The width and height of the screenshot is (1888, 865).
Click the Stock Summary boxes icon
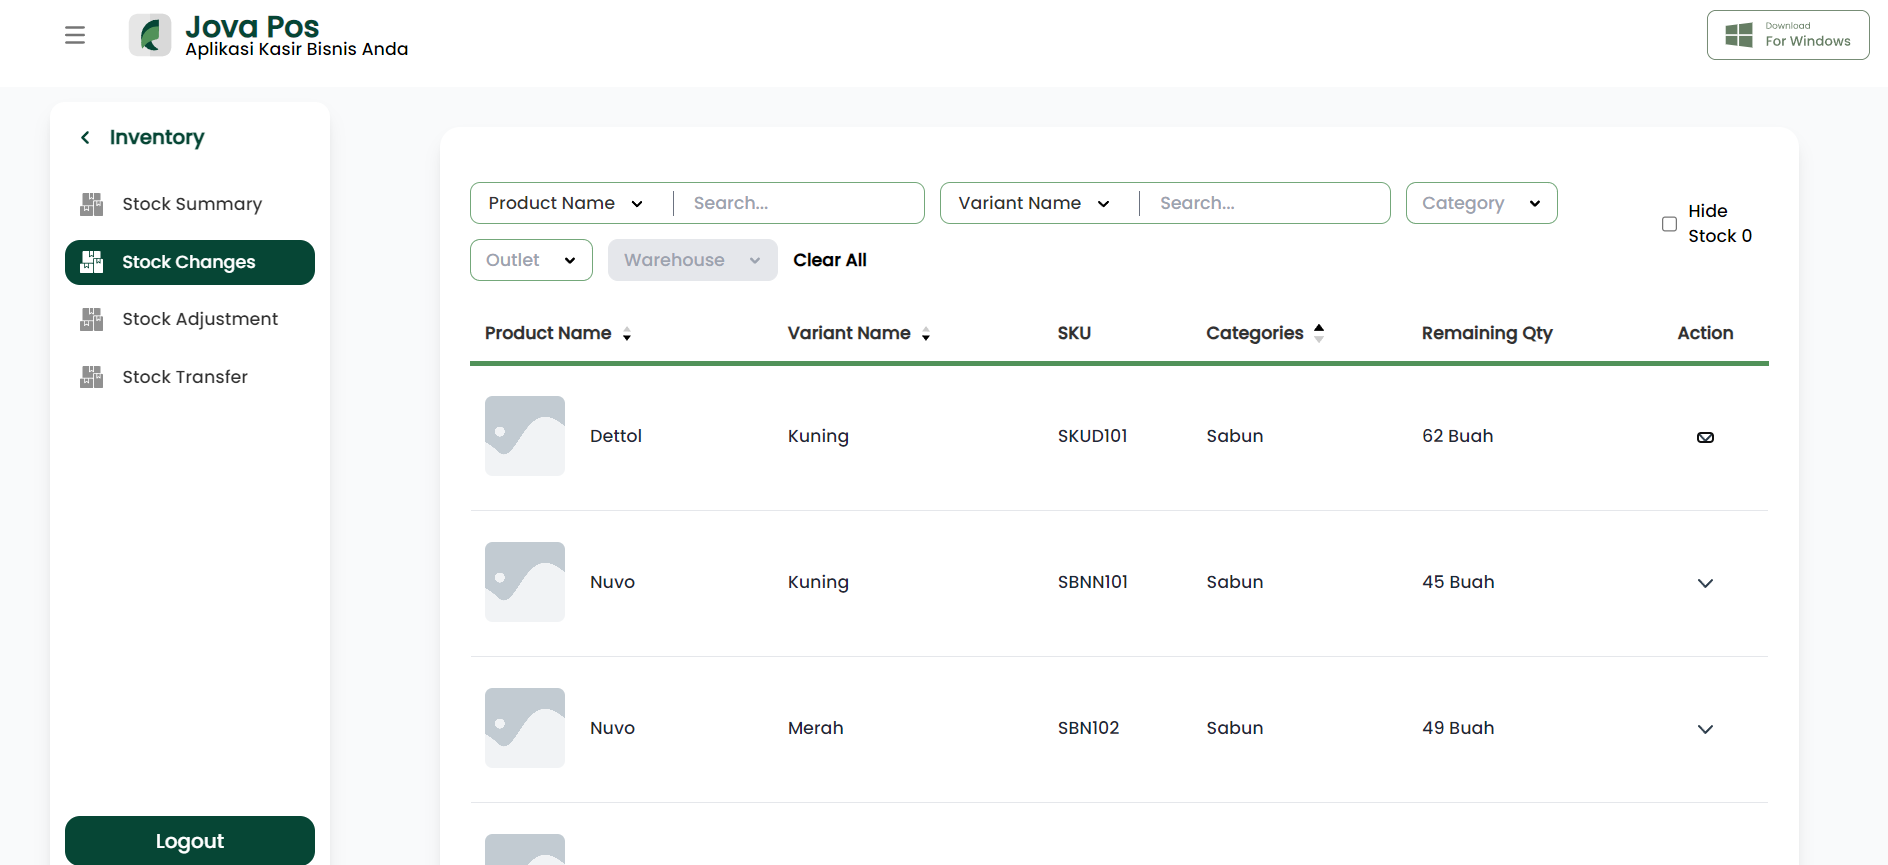click(92, 204)
